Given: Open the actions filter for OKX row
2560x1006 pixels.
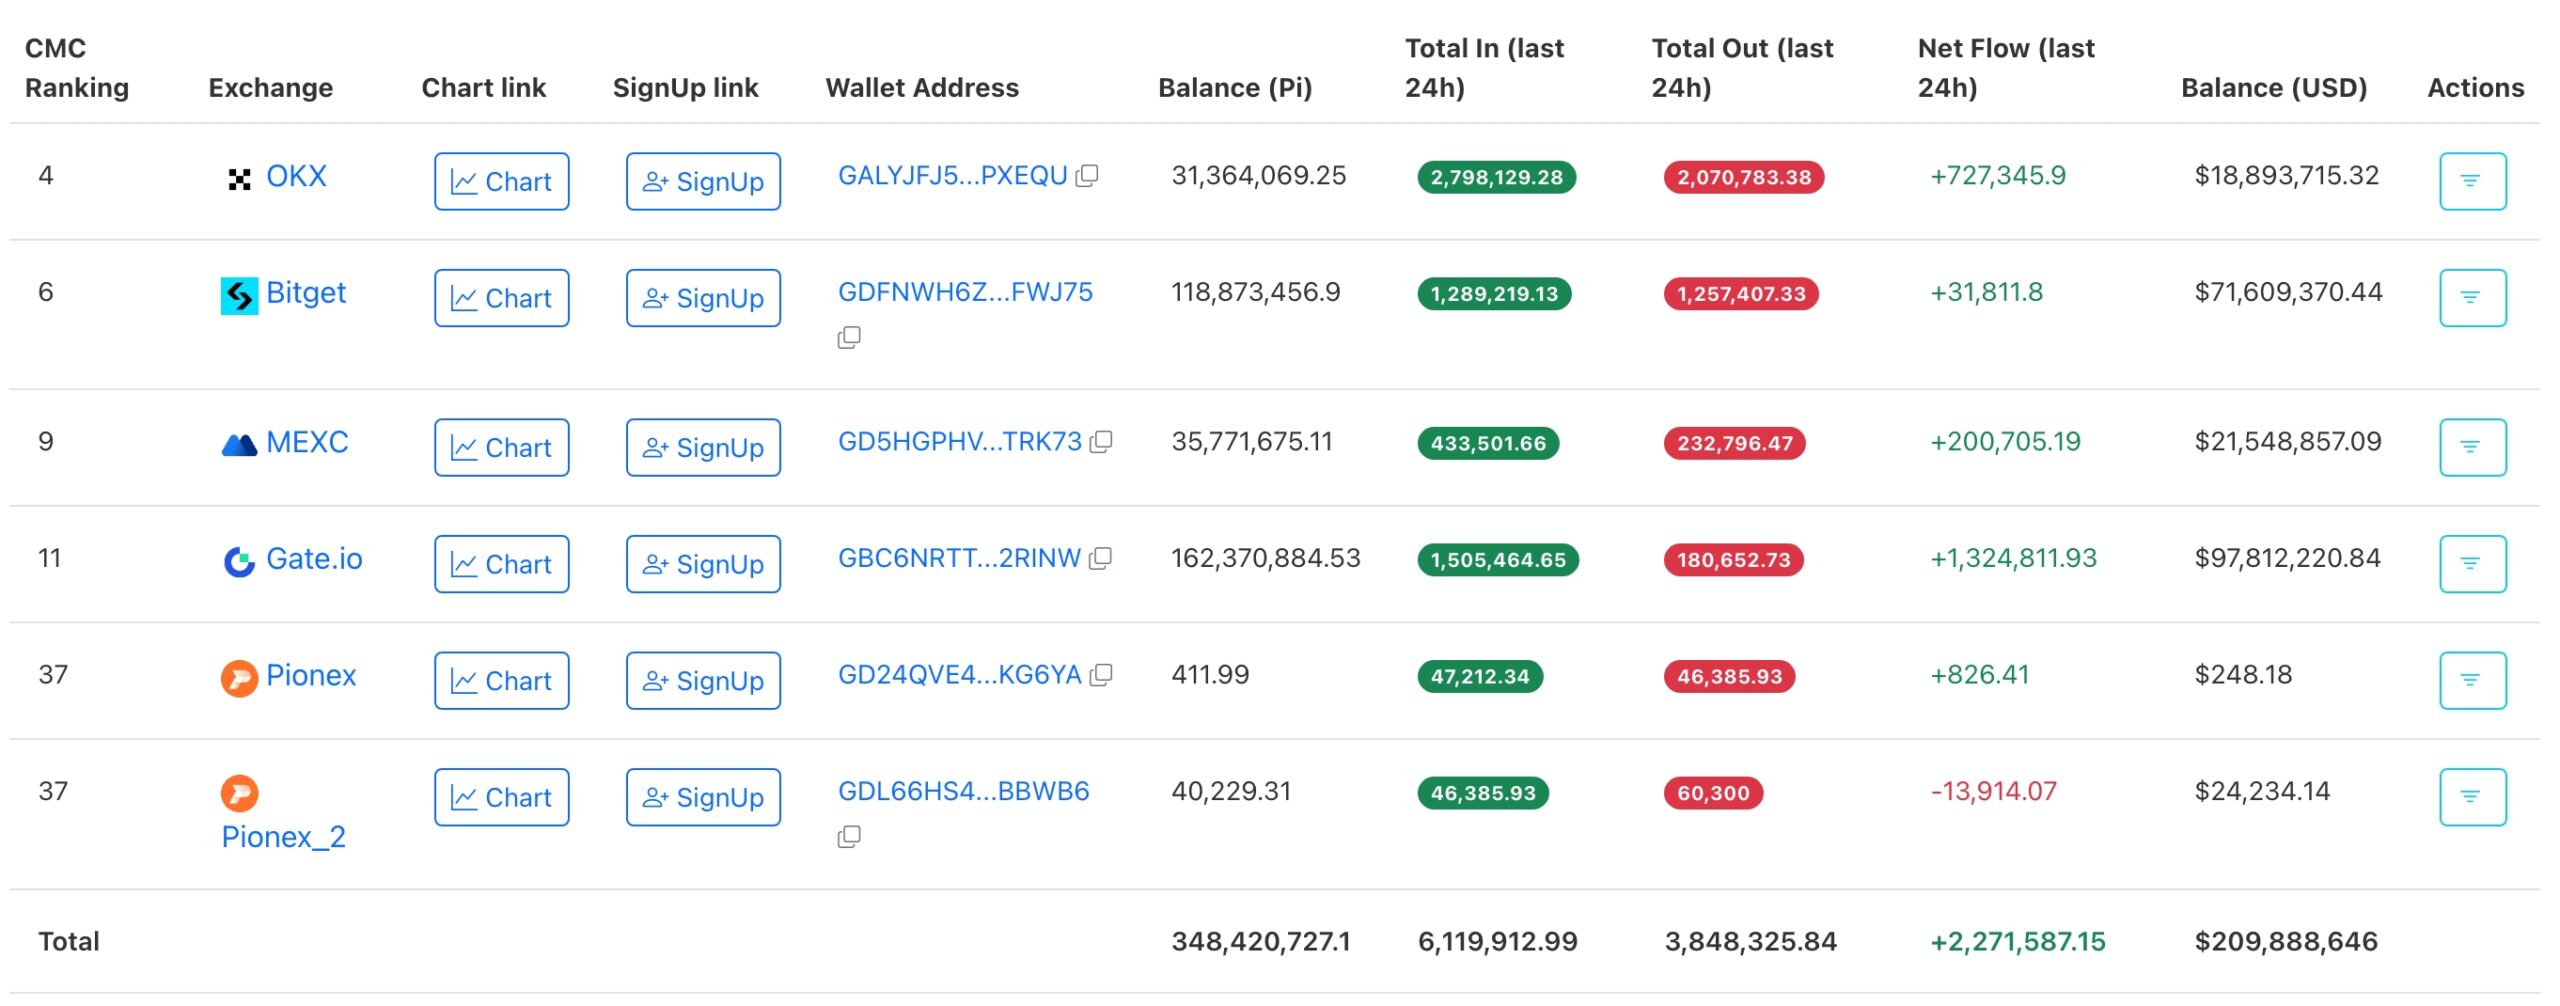Looking at the screenshot, I should click(x=2471, y=181).
